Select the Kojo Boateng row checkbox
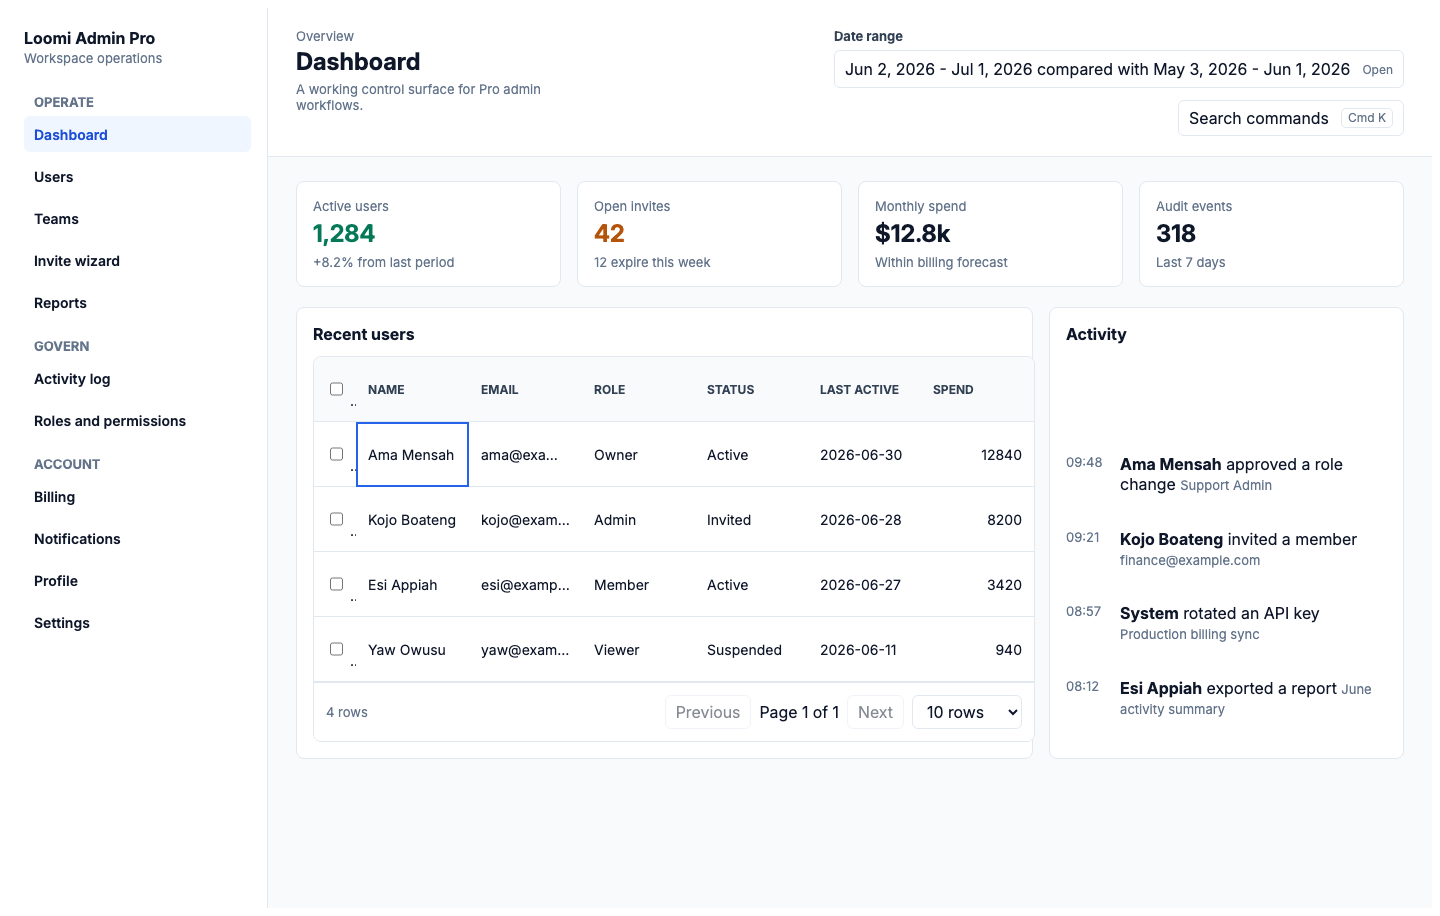 click(336, 519)
